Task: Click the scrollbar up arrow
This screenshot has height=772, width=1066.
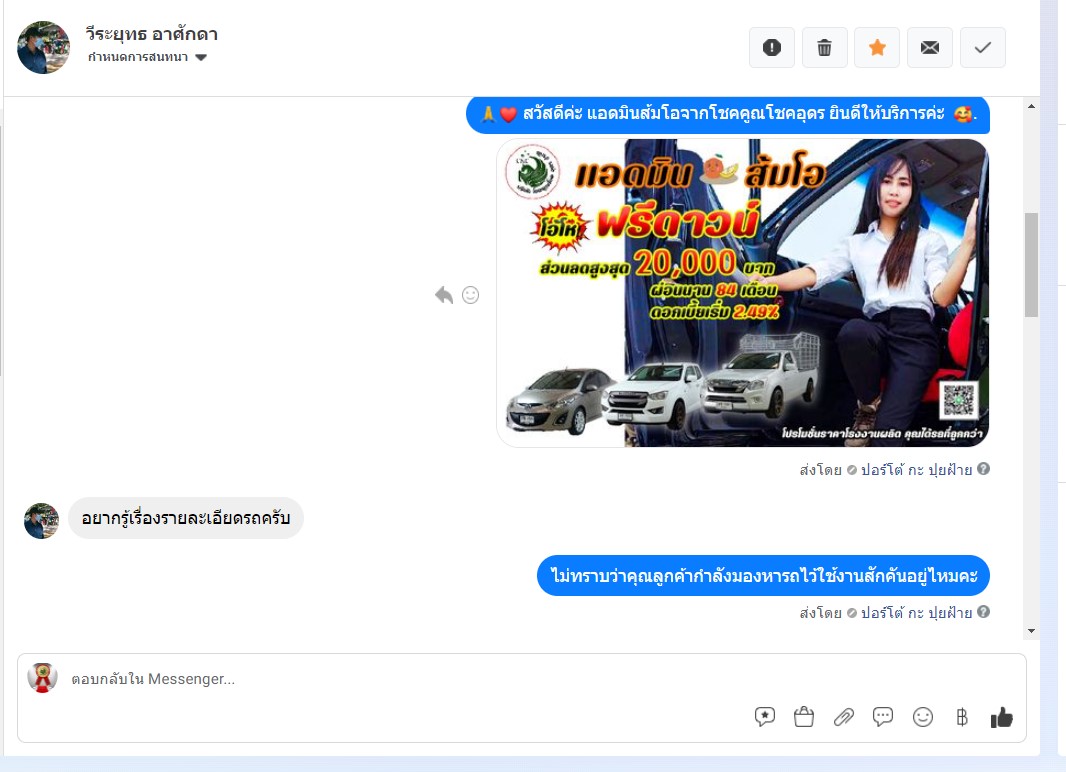Action: [1031, 107]
